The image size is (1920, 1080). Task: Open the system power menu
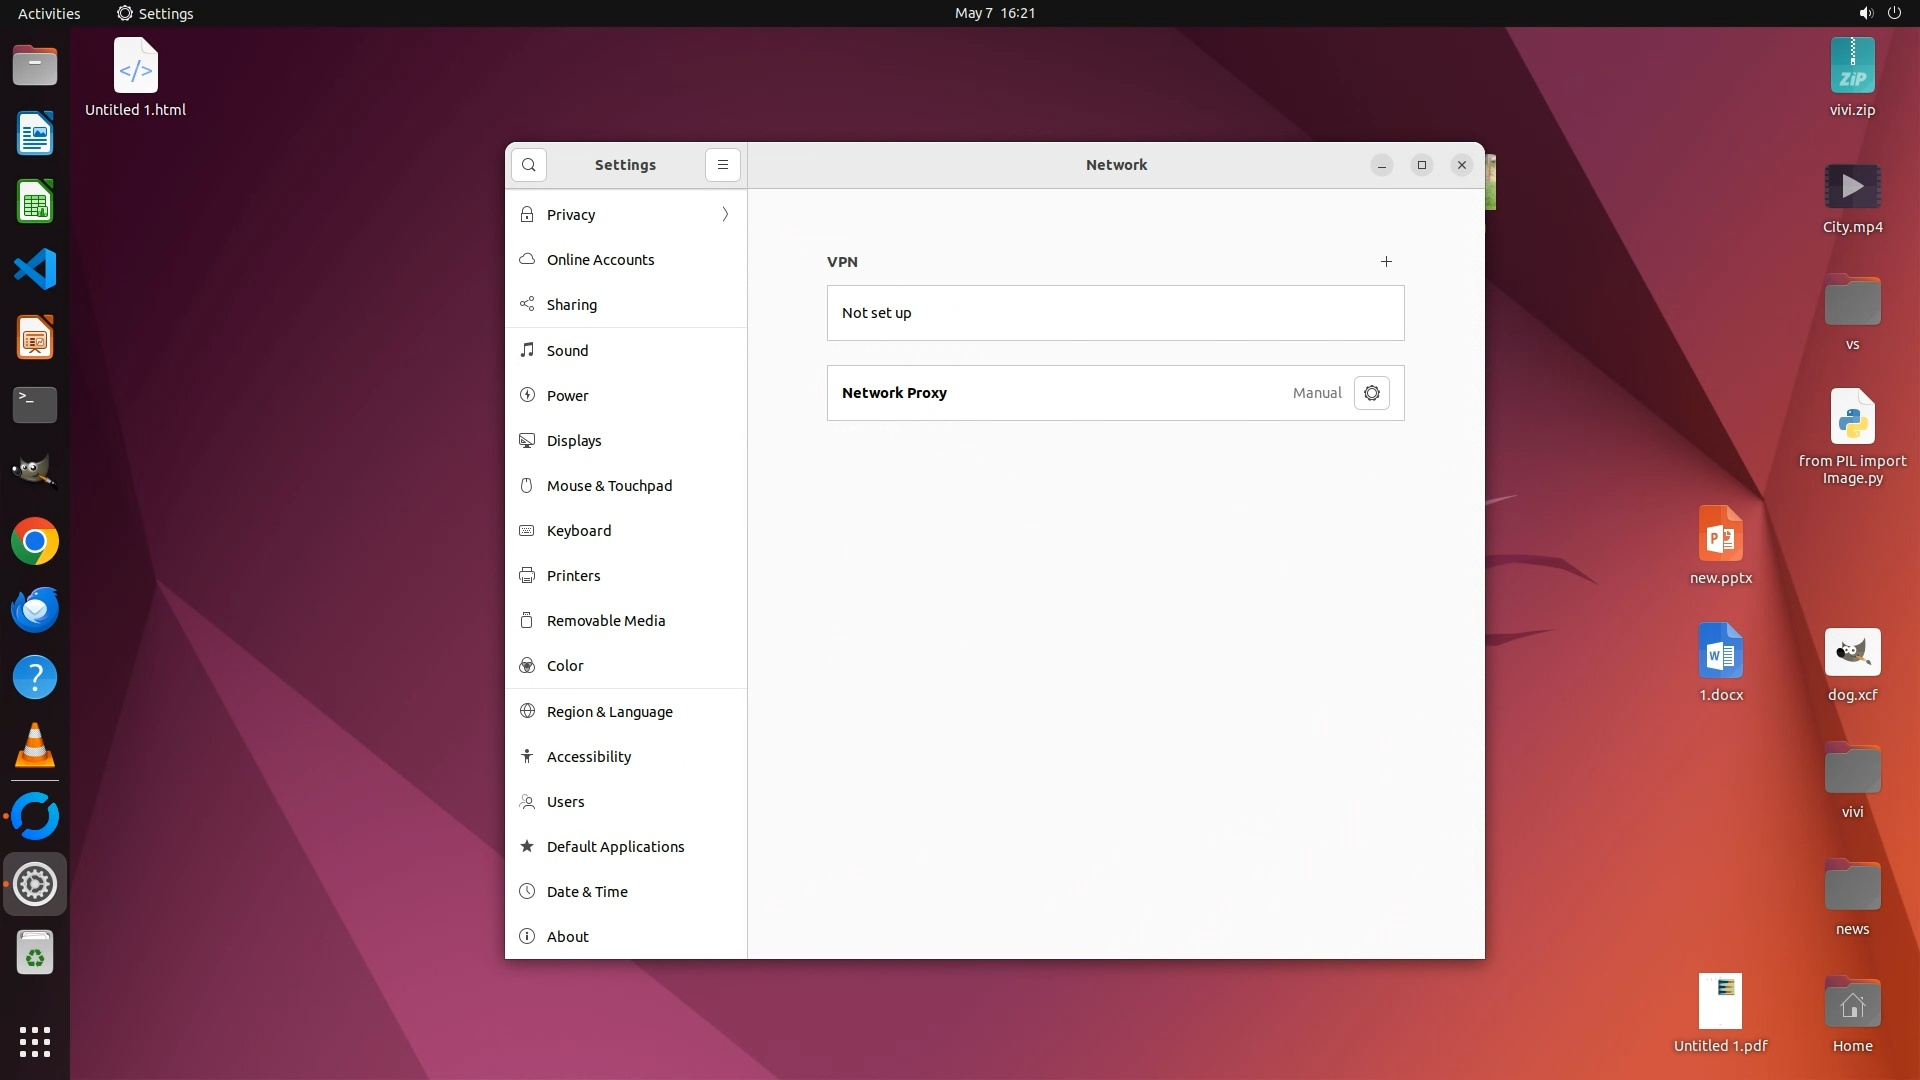[1893, 13]
